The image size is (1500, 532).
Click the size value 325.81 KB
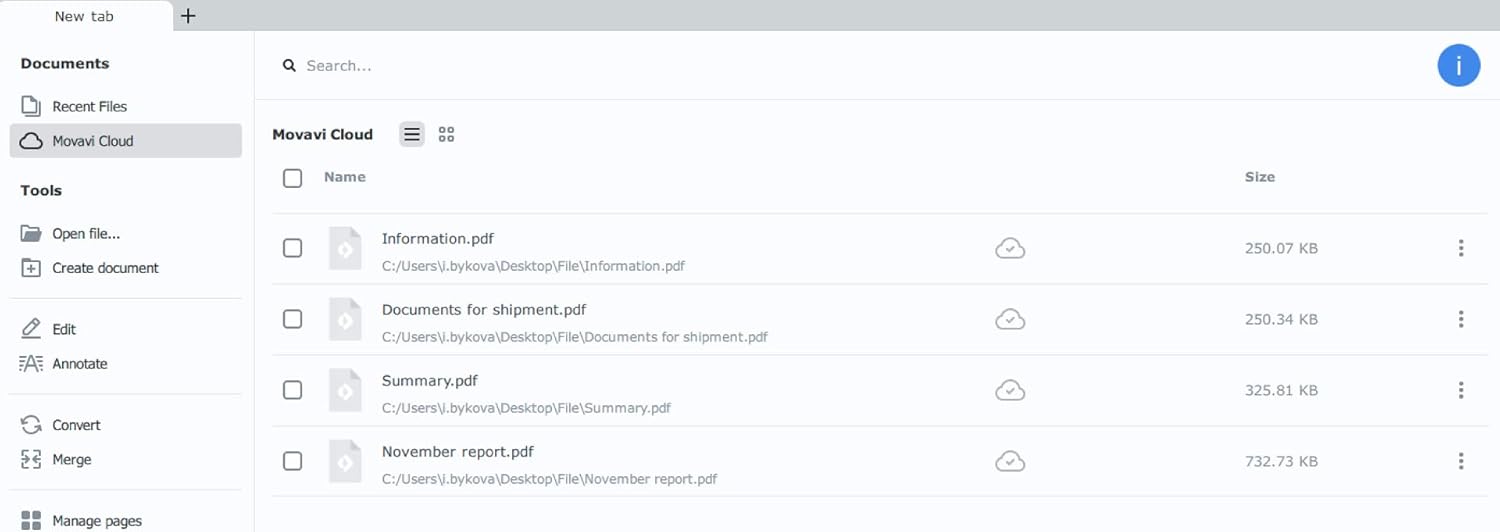pos(1281,391)
